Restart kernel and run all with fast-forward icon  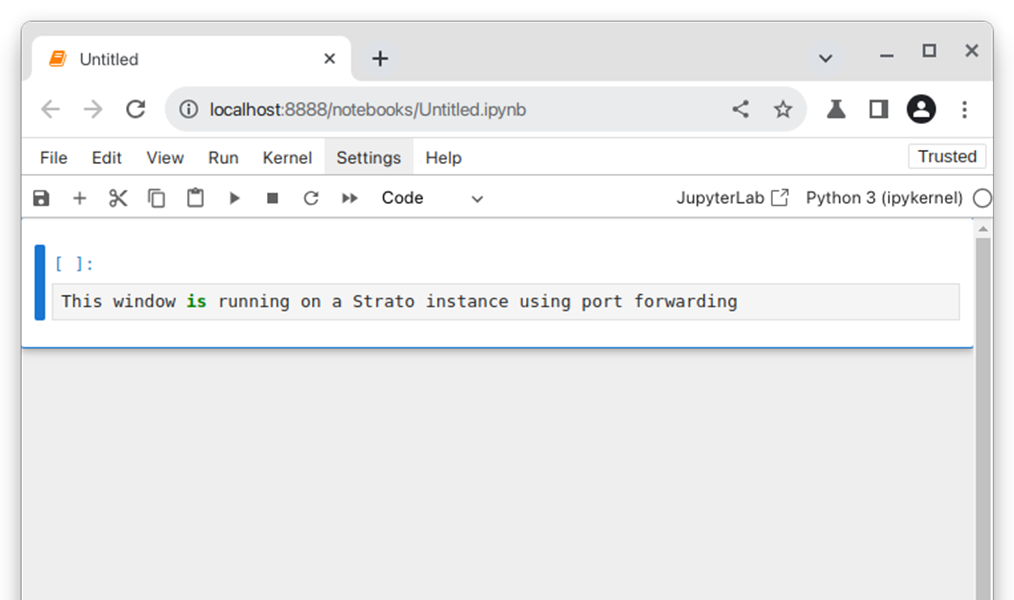349,198
